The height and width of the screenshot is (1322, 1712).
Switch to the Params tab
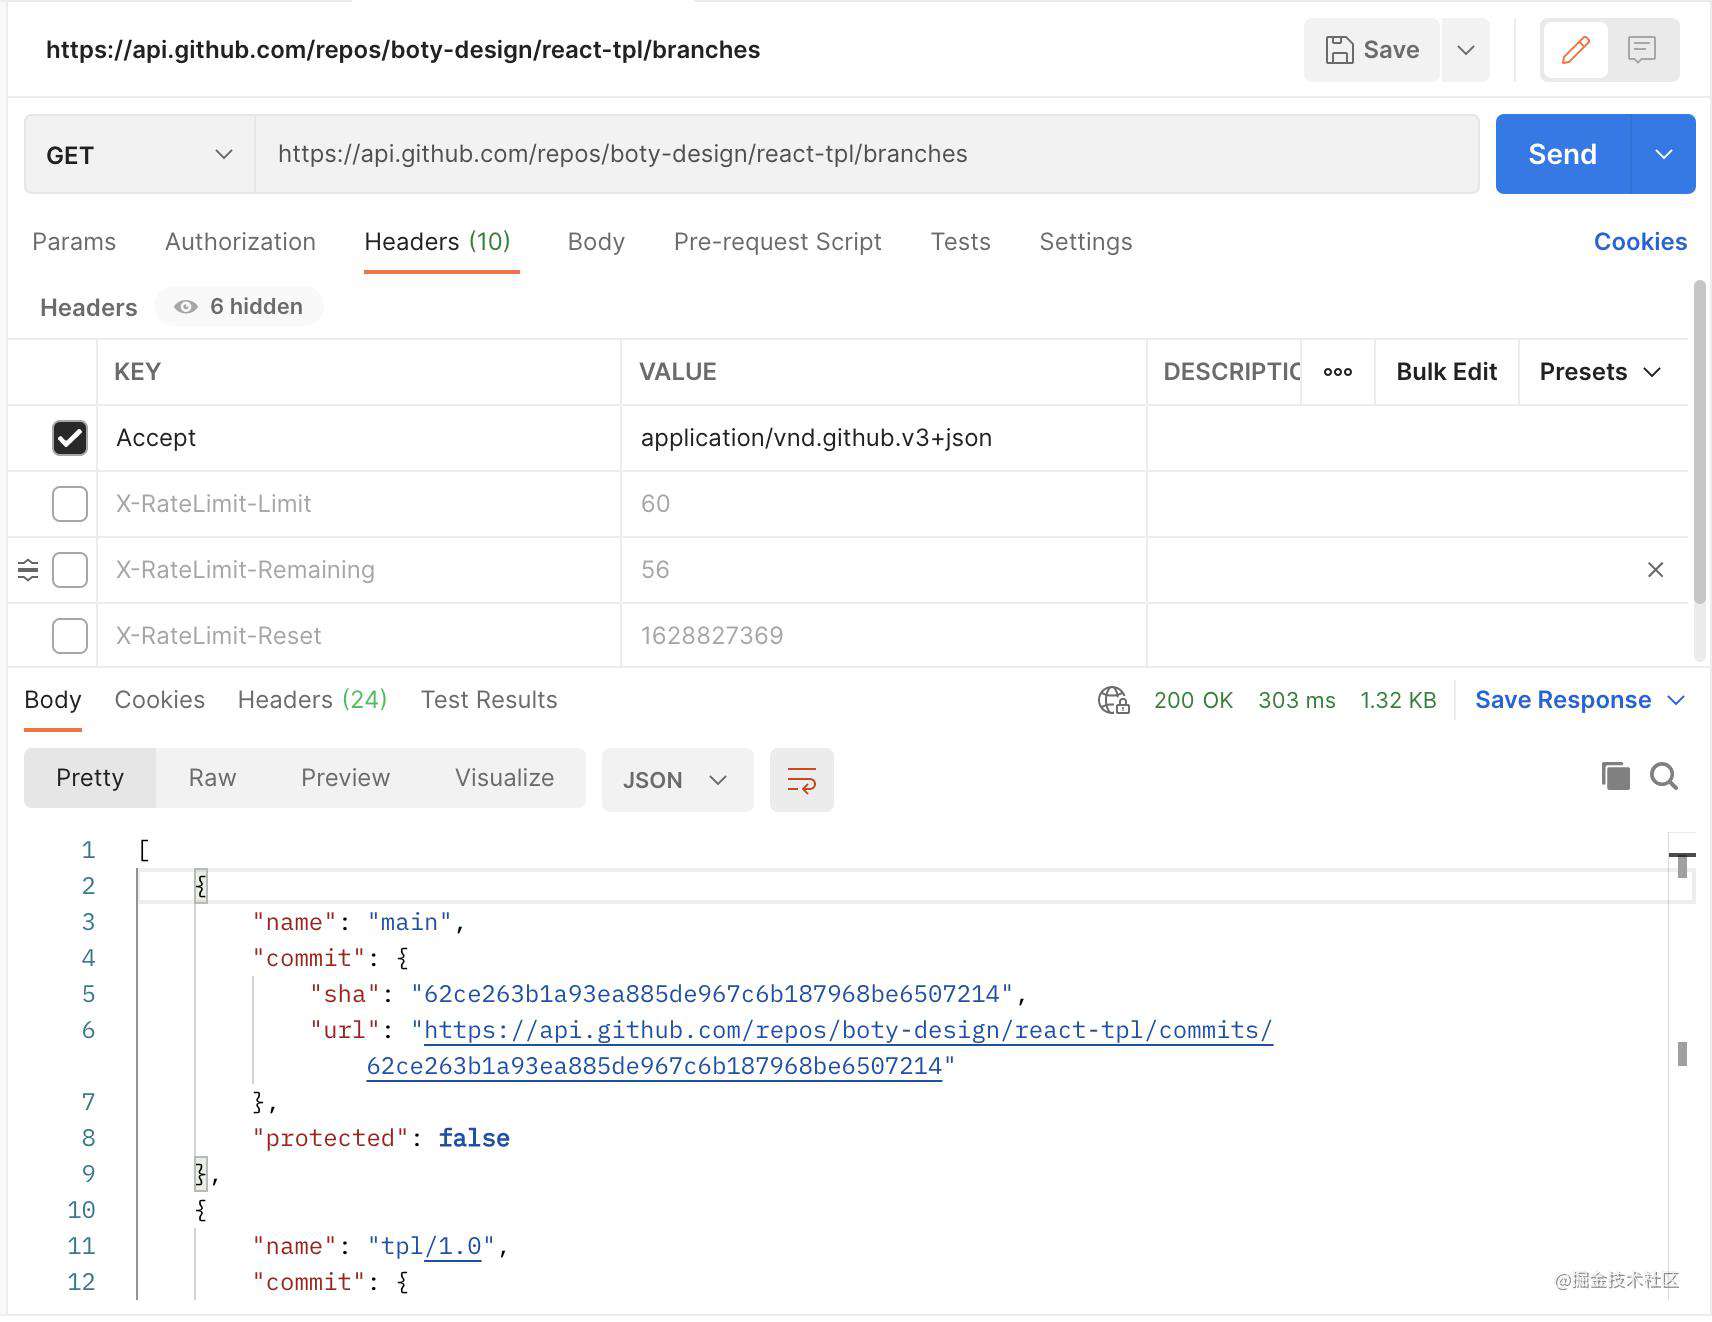click(x=74, y=242)
